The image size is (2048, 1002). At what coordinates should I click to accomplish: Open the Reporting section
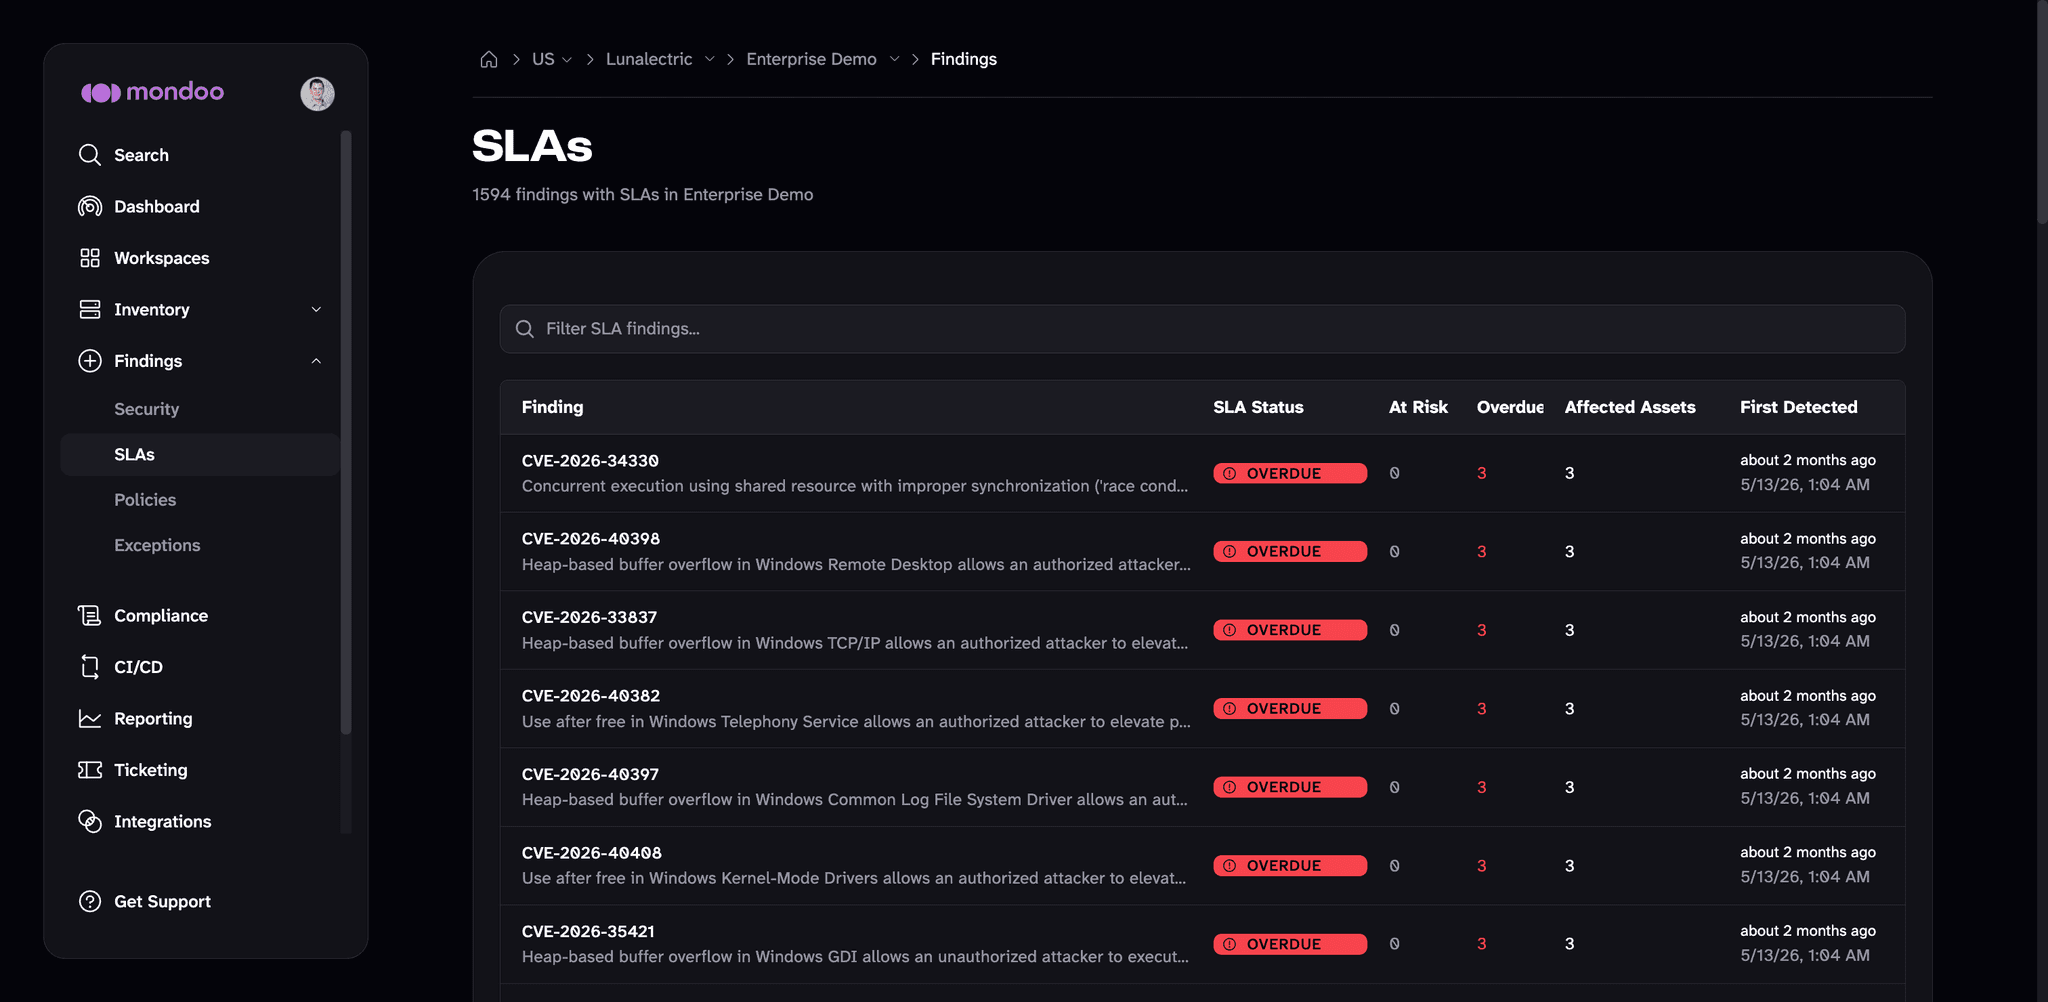153,718
